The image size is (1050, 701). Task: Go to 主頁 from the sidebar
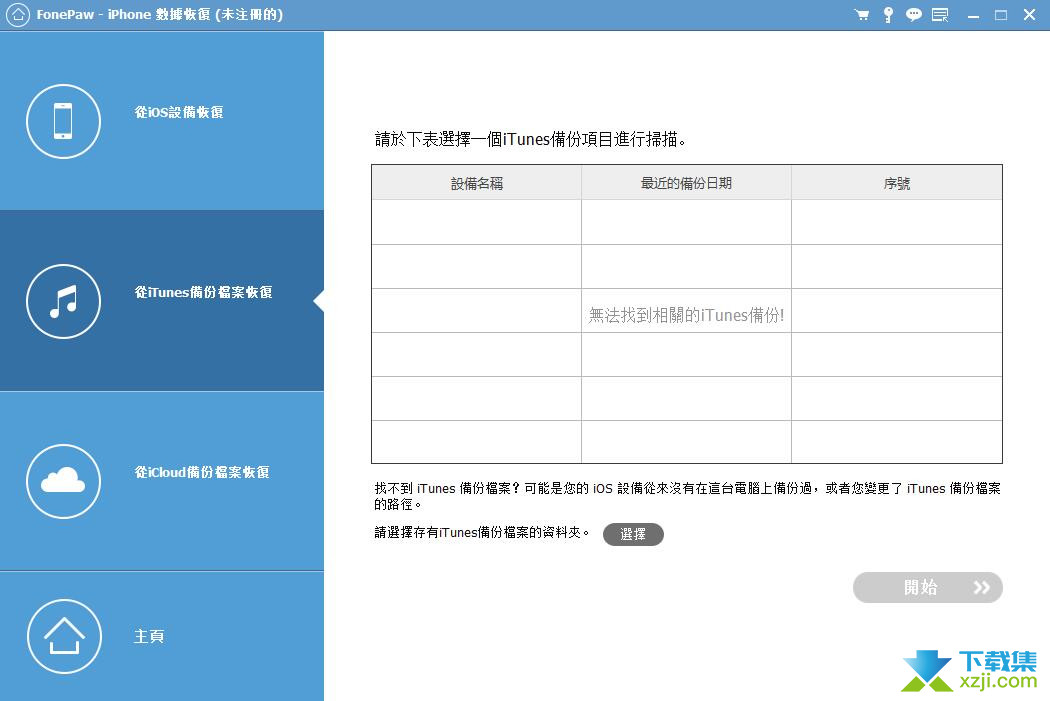[x=162, y=636]
